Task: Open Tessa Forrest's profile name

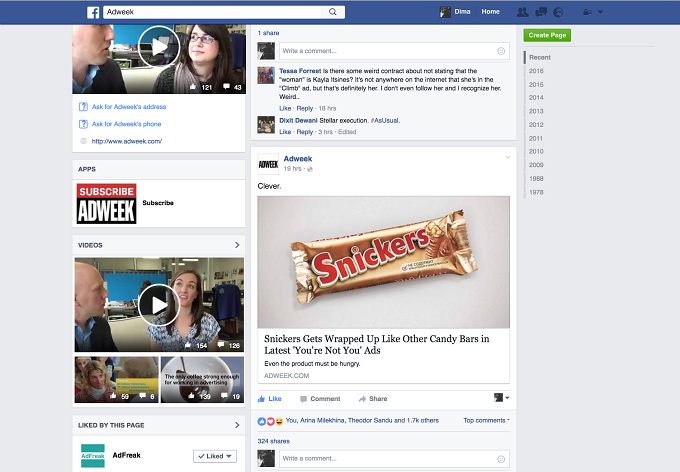Action: point(300,71)
